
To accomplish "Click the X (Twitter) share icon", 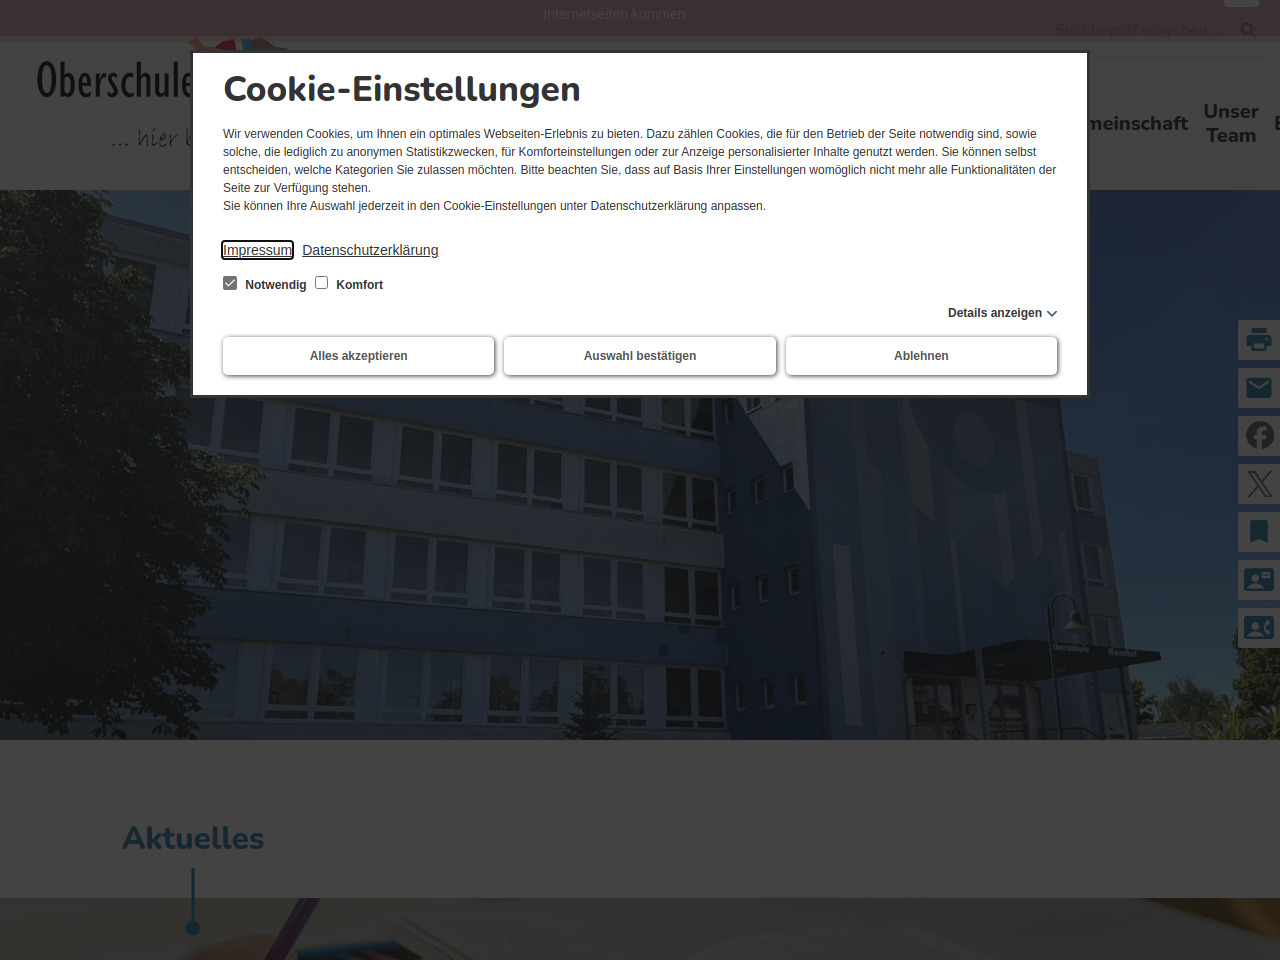I will point(1258,484).
